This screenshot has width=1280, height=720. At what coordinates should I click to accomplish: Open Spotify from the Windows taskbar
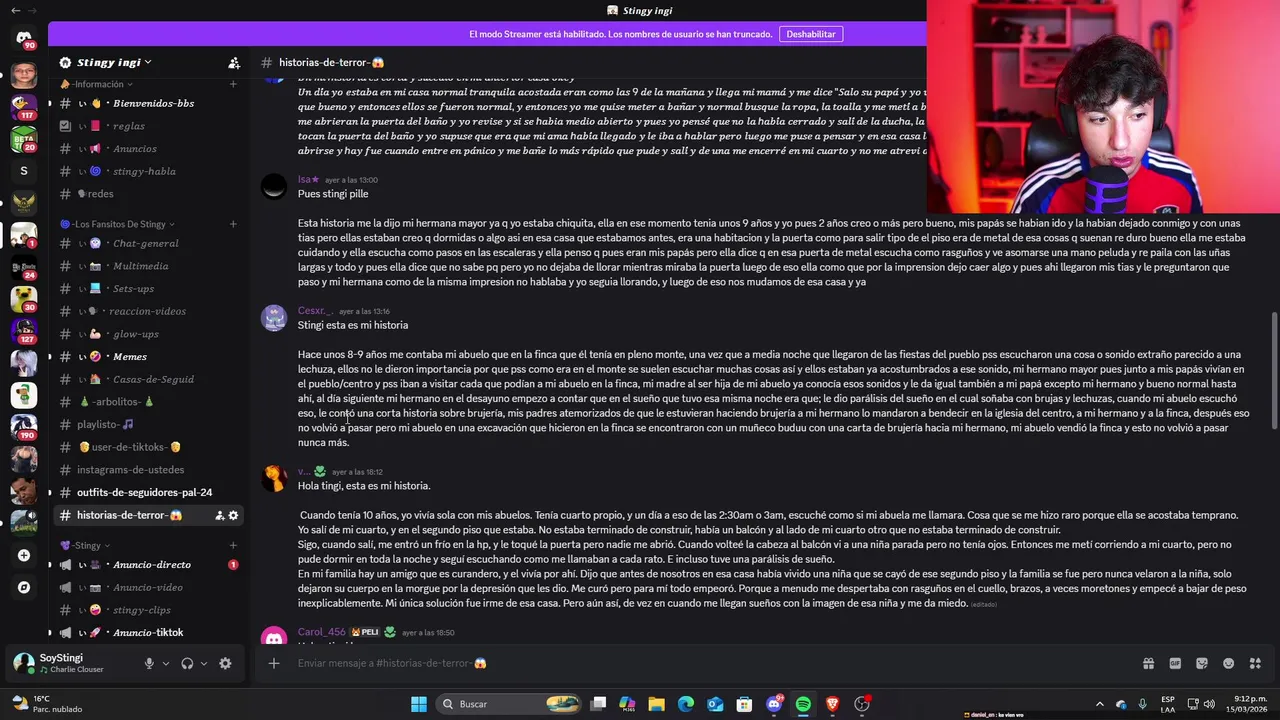(803, 704)
